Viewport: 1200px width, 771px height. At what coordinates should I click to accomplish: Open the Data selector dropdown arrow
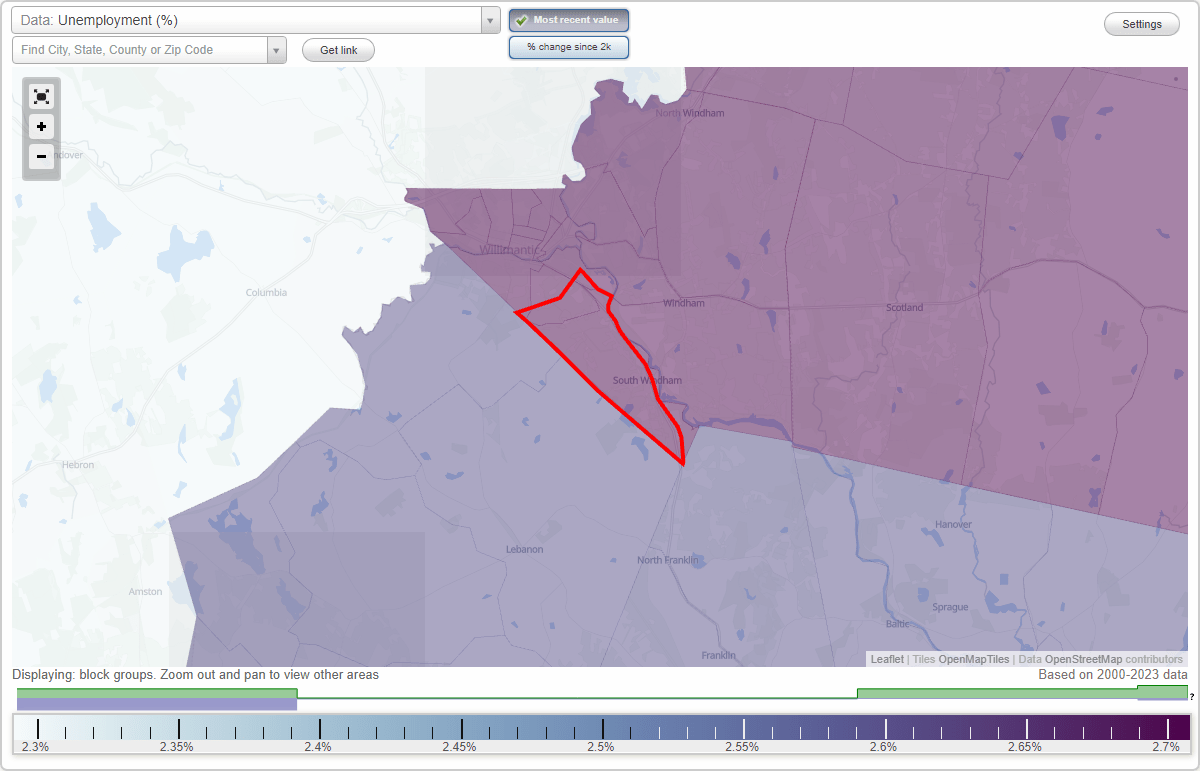(489, 19)
